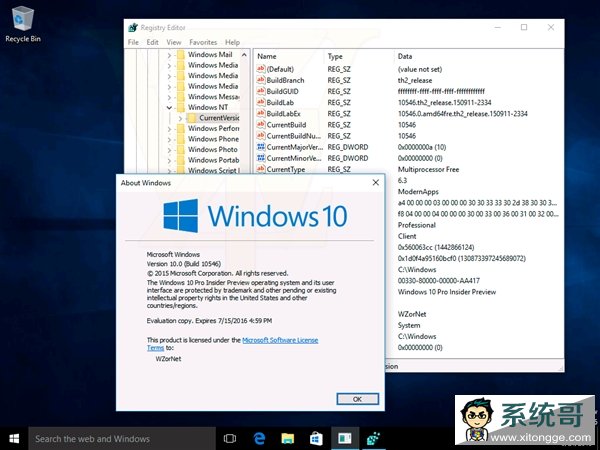
Task: Select the CurrentType string value icon
Action: 261,169
